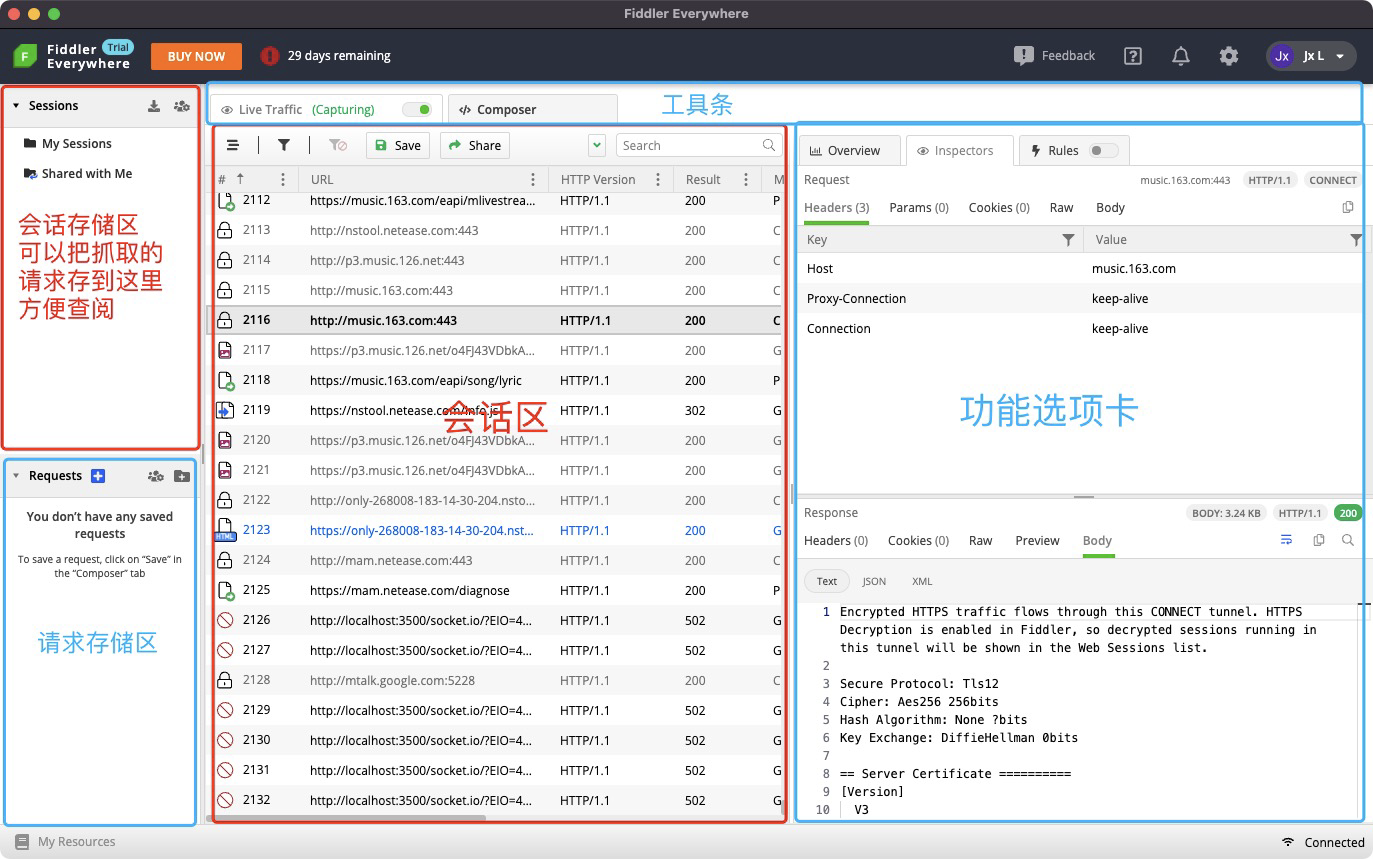Click the request/response splitter handle

tap(1083, 496)
